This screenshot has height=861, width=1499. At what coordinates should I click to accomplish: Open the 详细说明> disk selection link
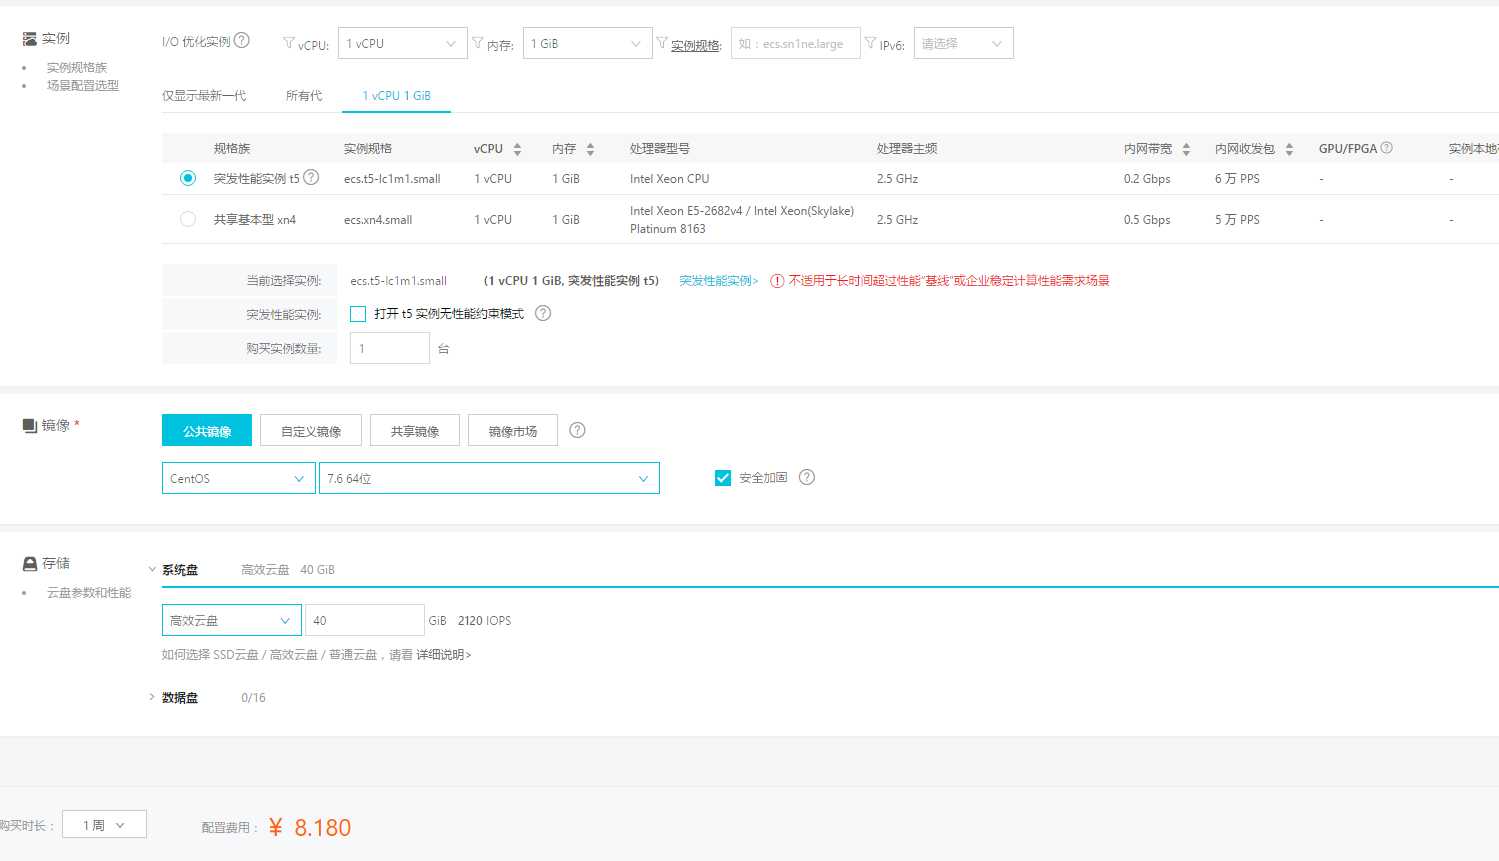point(444,655)
